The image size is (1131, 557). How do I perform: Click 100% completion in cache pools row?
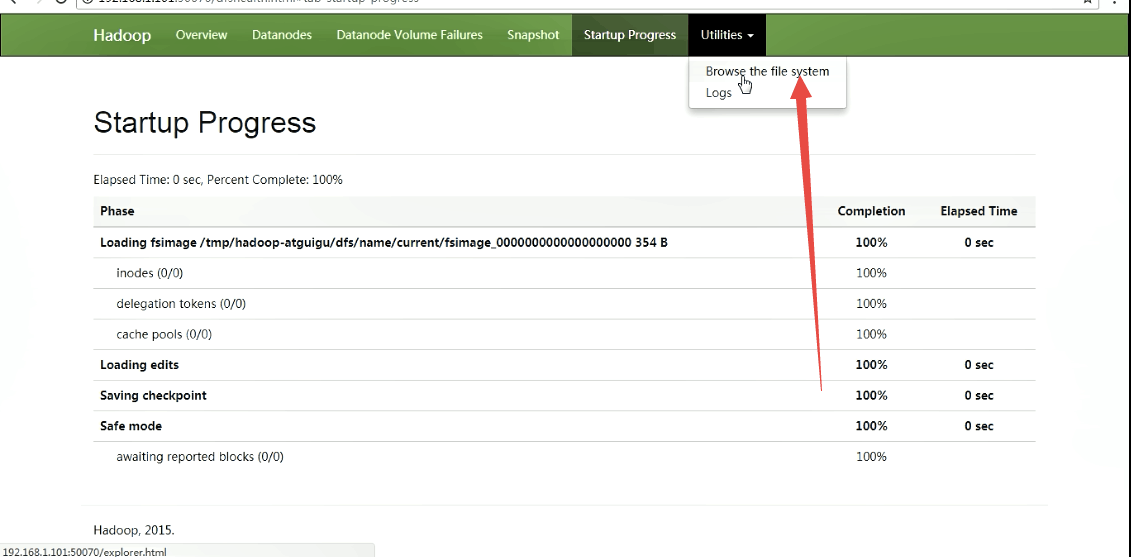click(871, 334)
